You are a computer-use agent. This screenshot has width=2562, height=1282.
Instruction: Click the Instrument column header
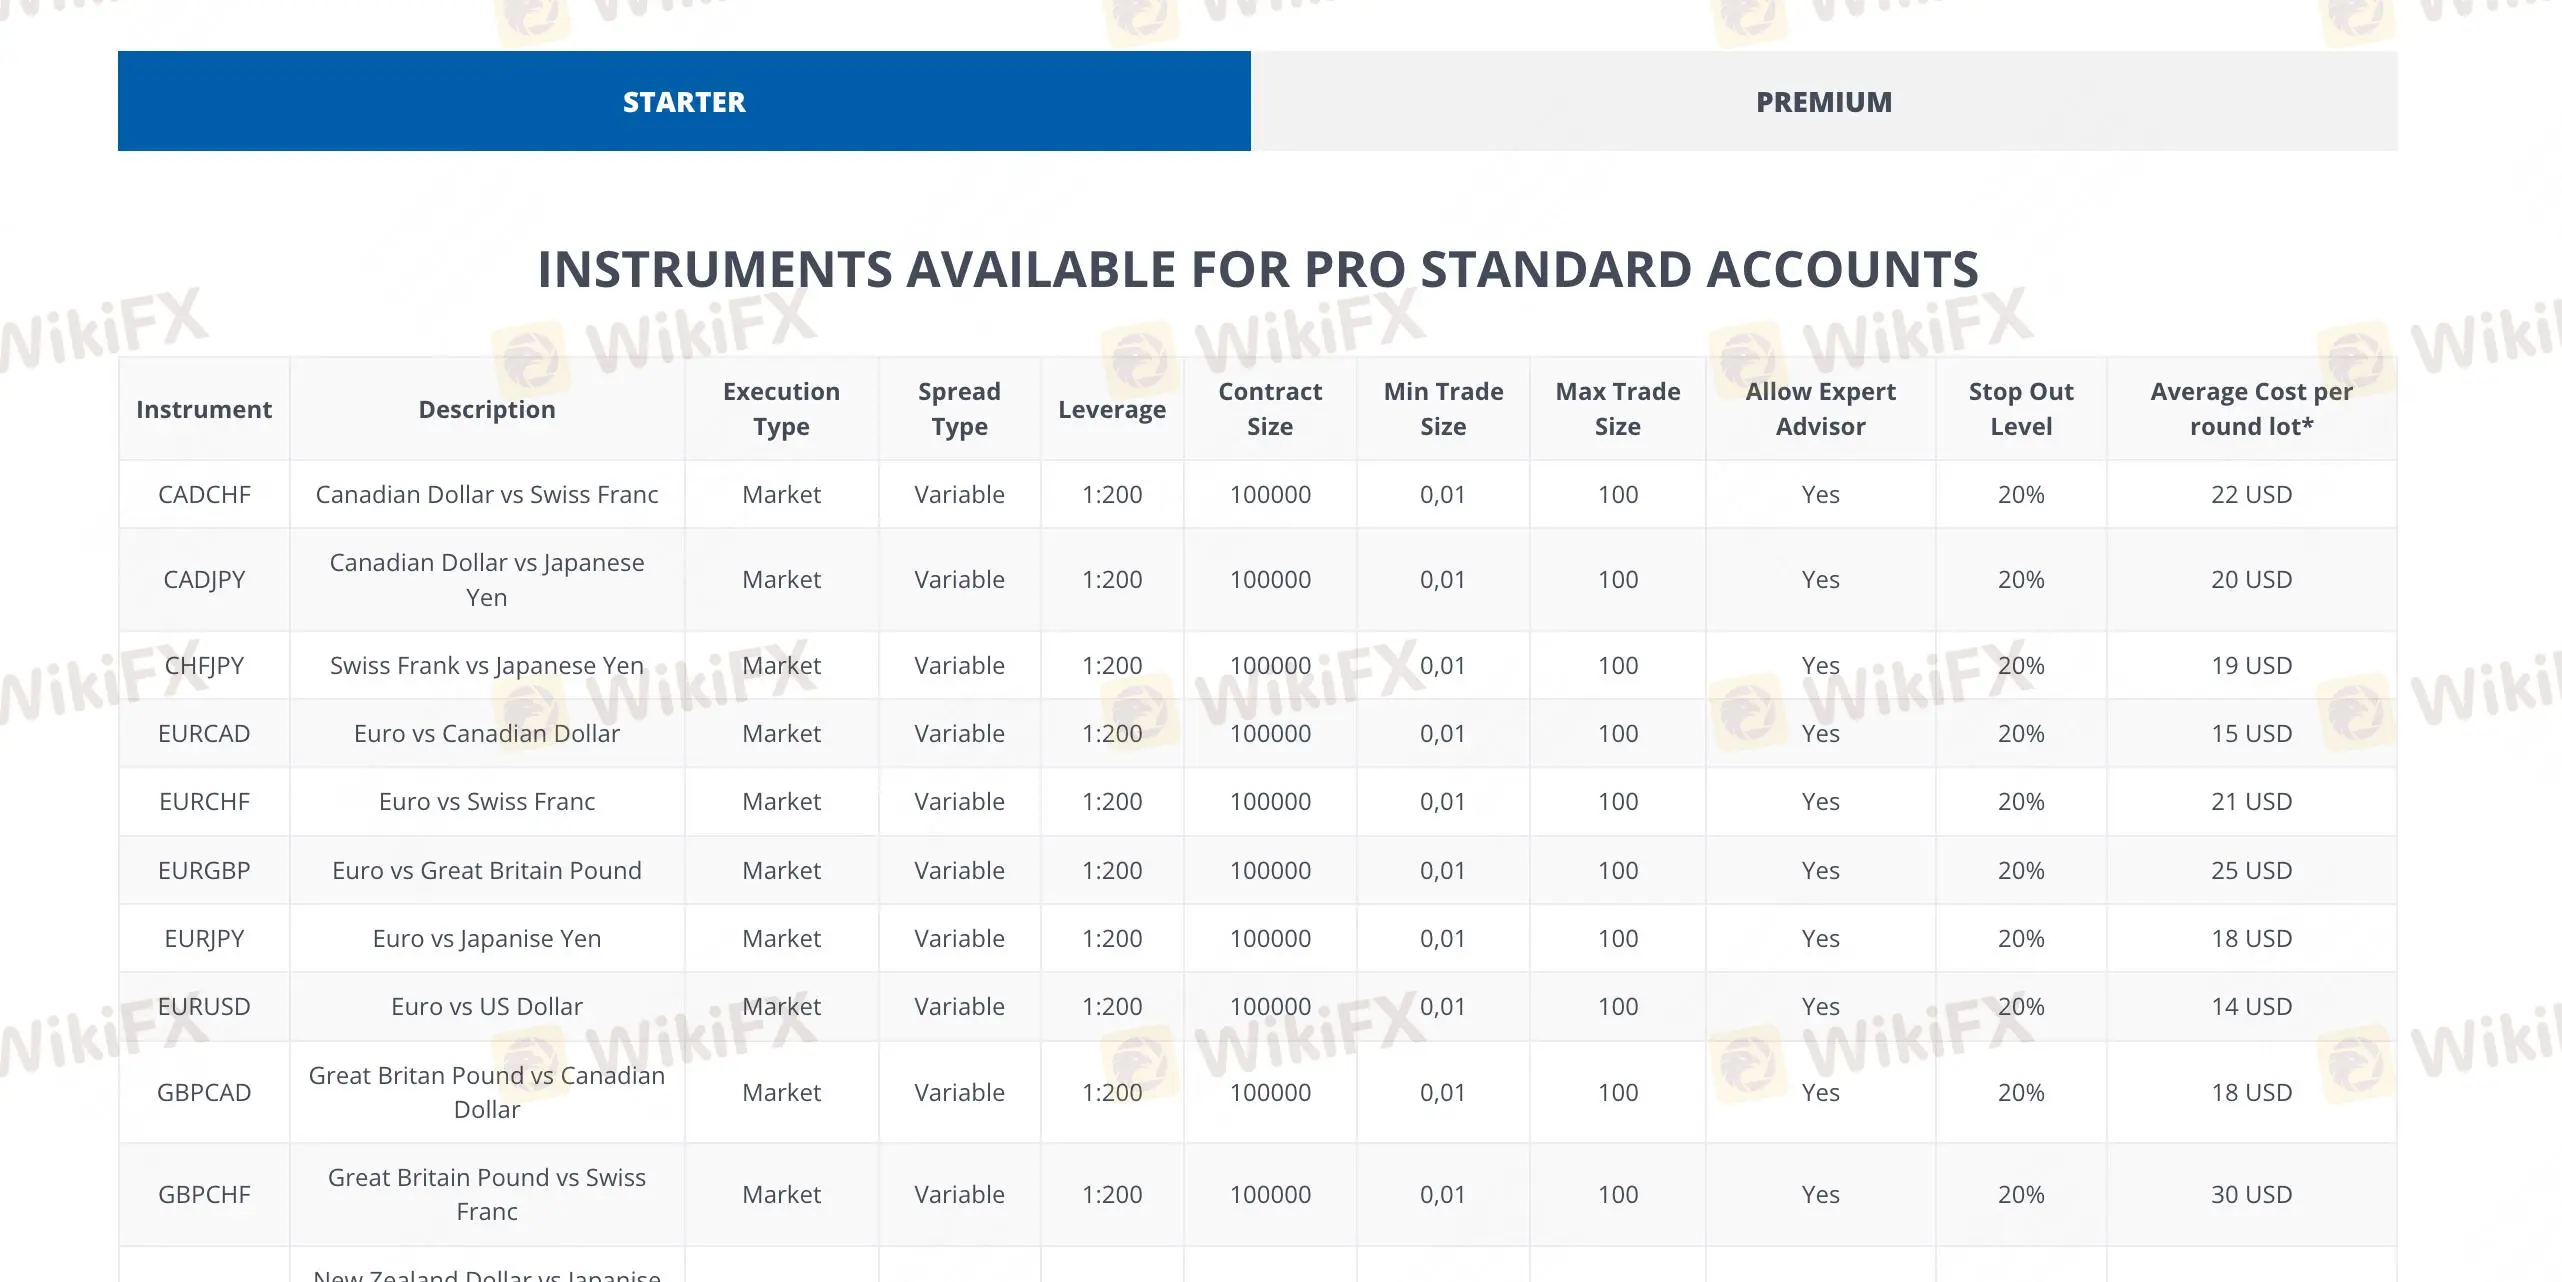[204, 409]
